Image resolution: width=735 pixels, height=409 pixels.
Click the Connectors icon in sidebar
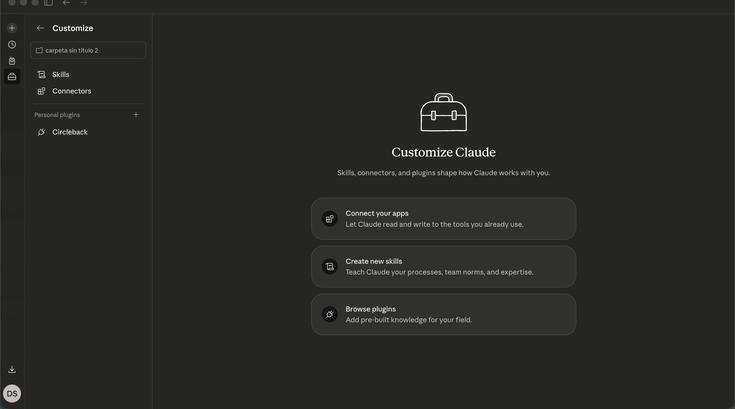41,91
